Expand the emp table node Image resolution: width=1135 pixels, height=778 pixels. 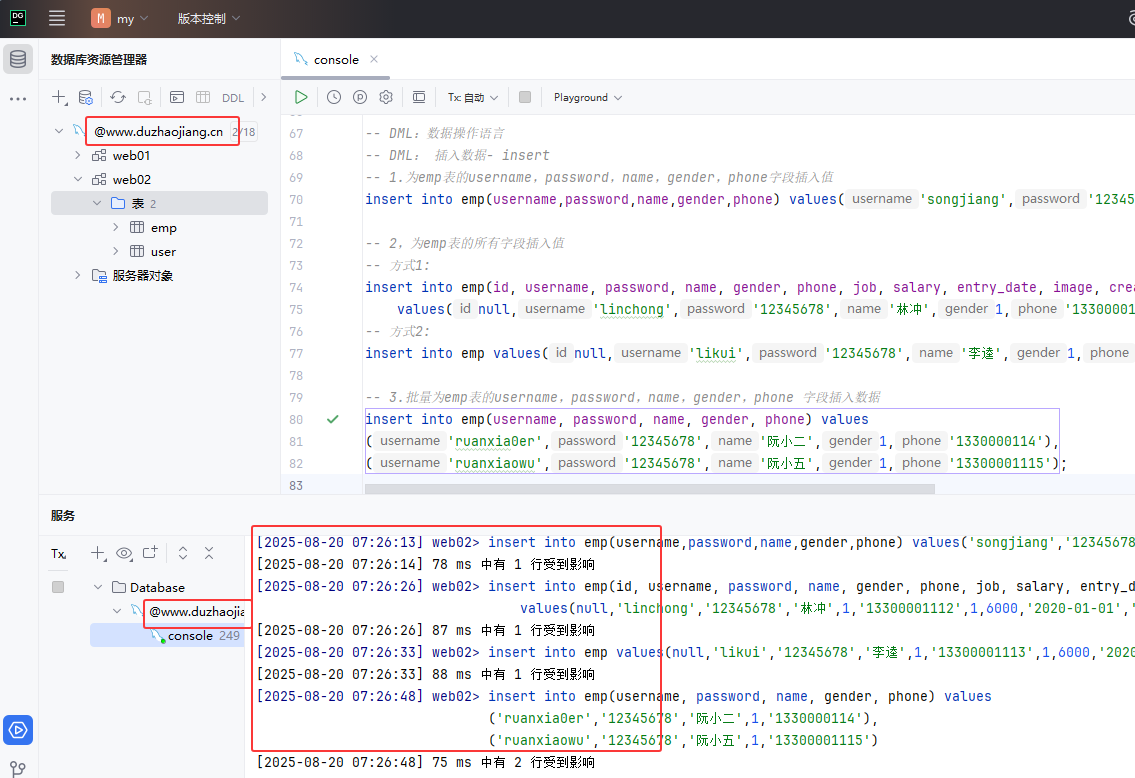(x=116, y=228)
